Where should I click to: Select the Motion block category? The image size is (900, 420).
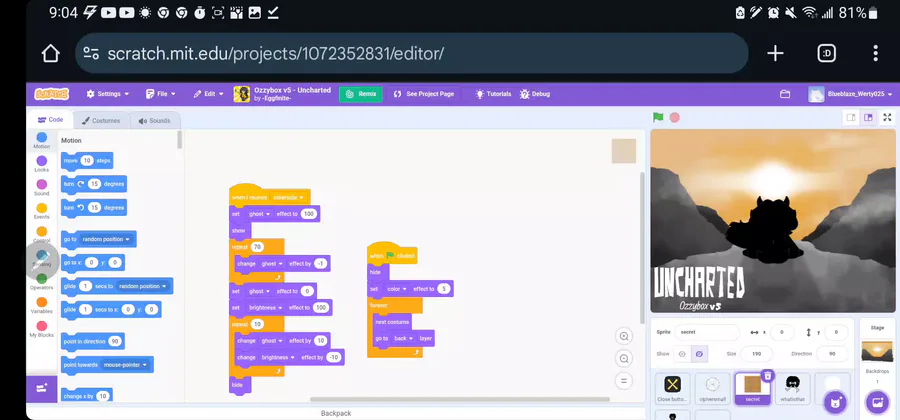[41, 141]
